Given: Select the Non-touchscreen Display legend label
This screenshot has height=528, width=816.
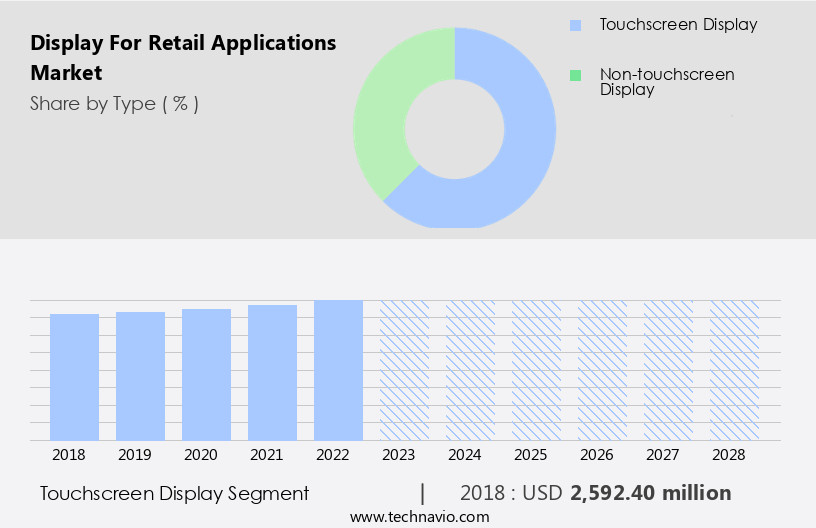Looking at the screenshot, I should click(x=666, y=82).
